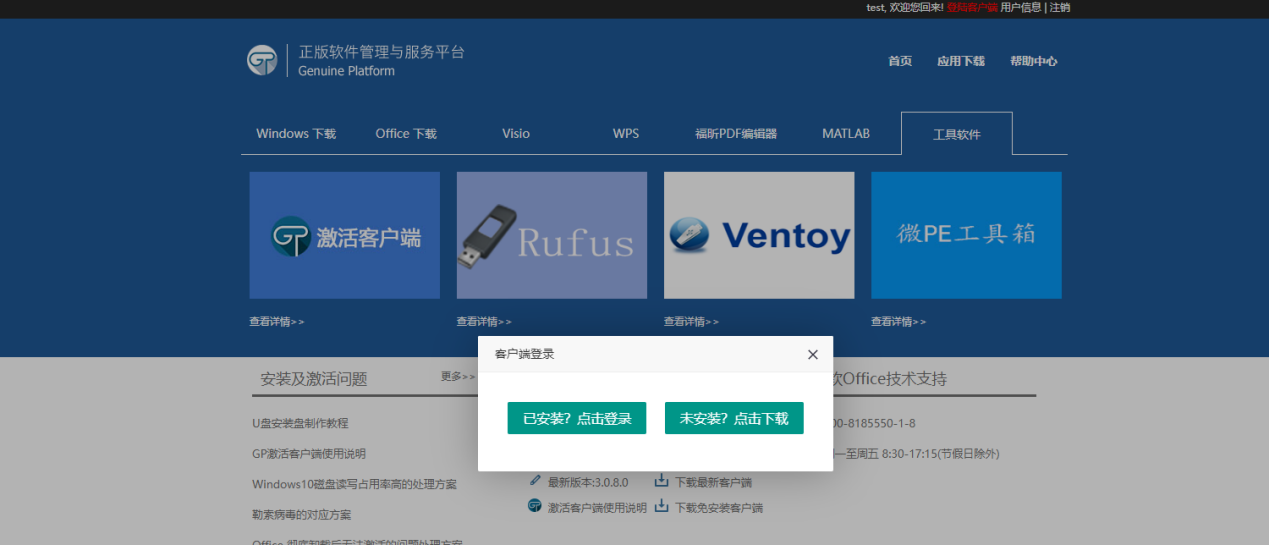The height and width of the screenshot is (545, 1269).
Task: Open the Ventoy tool tile
Action: click(x=758, y=235)
